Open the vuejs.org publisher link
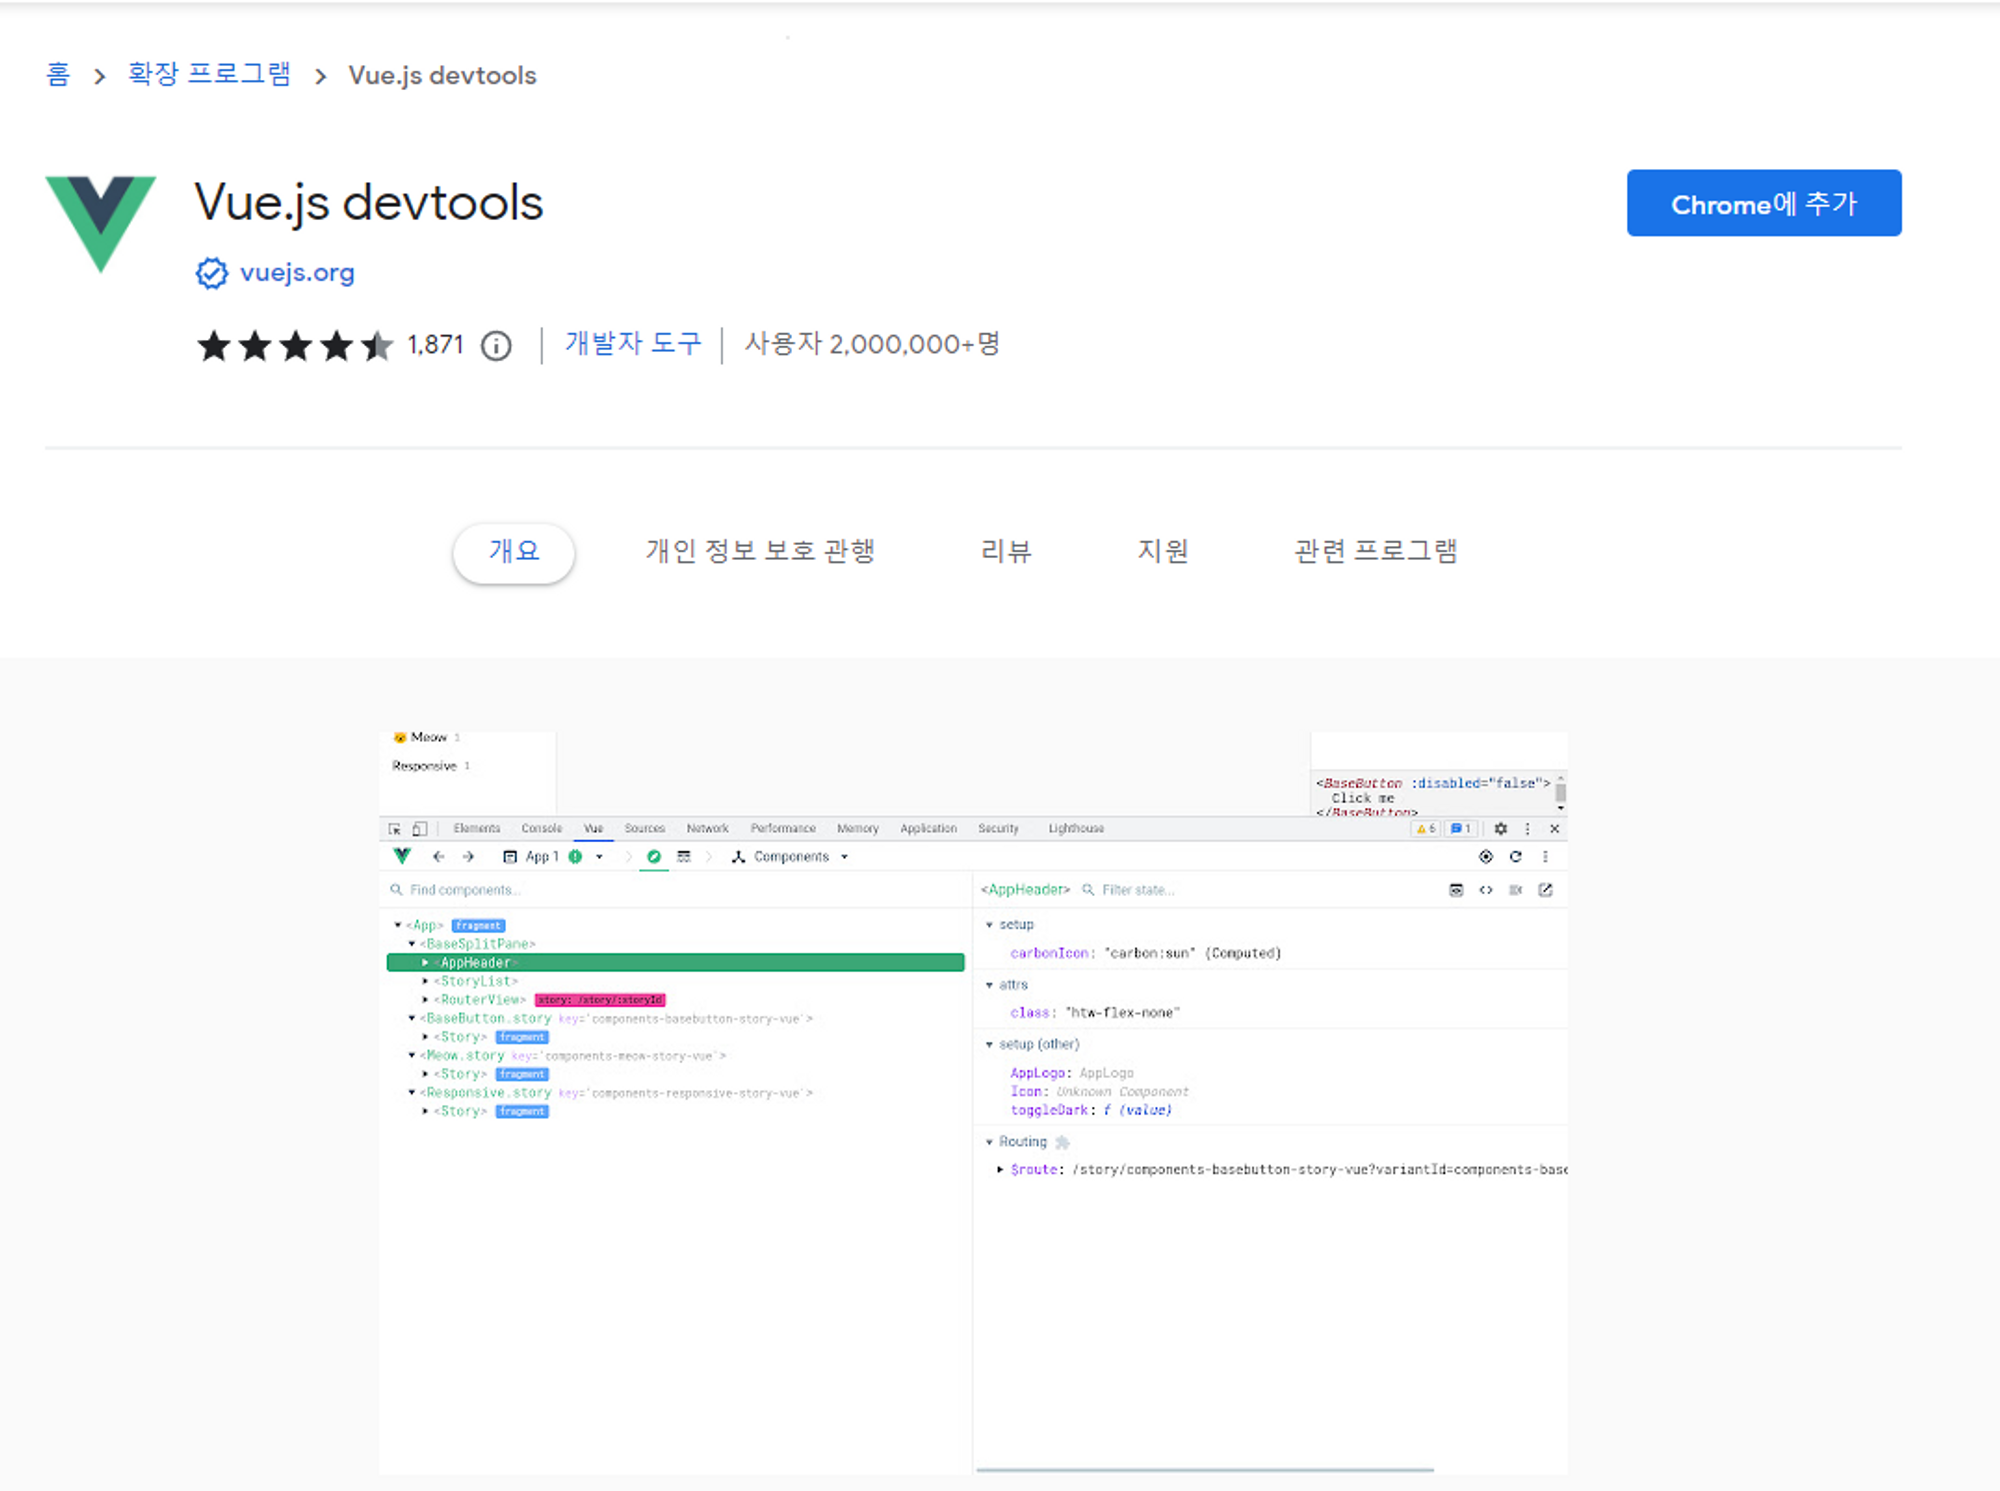Viewport: 2000px width, 1491px height. click(x=297, y=273)
